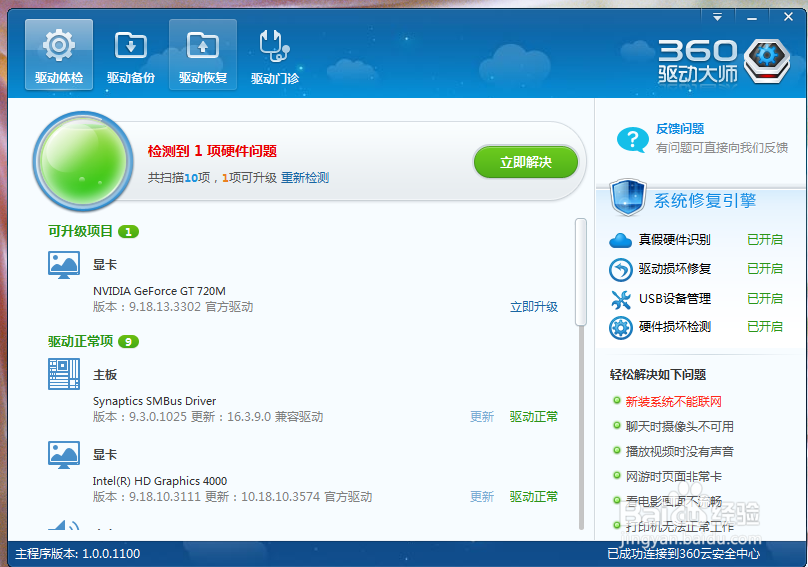Click the 主板 motherboard icon
The image size is (808, 567).
point(64,374)
